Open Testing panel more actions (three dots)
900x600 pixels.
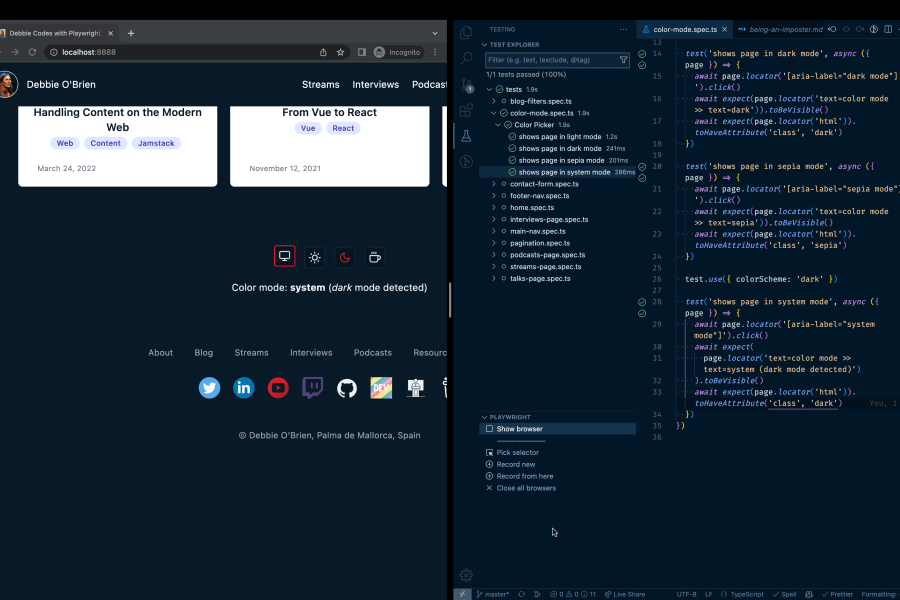click(x=623, y=29)
